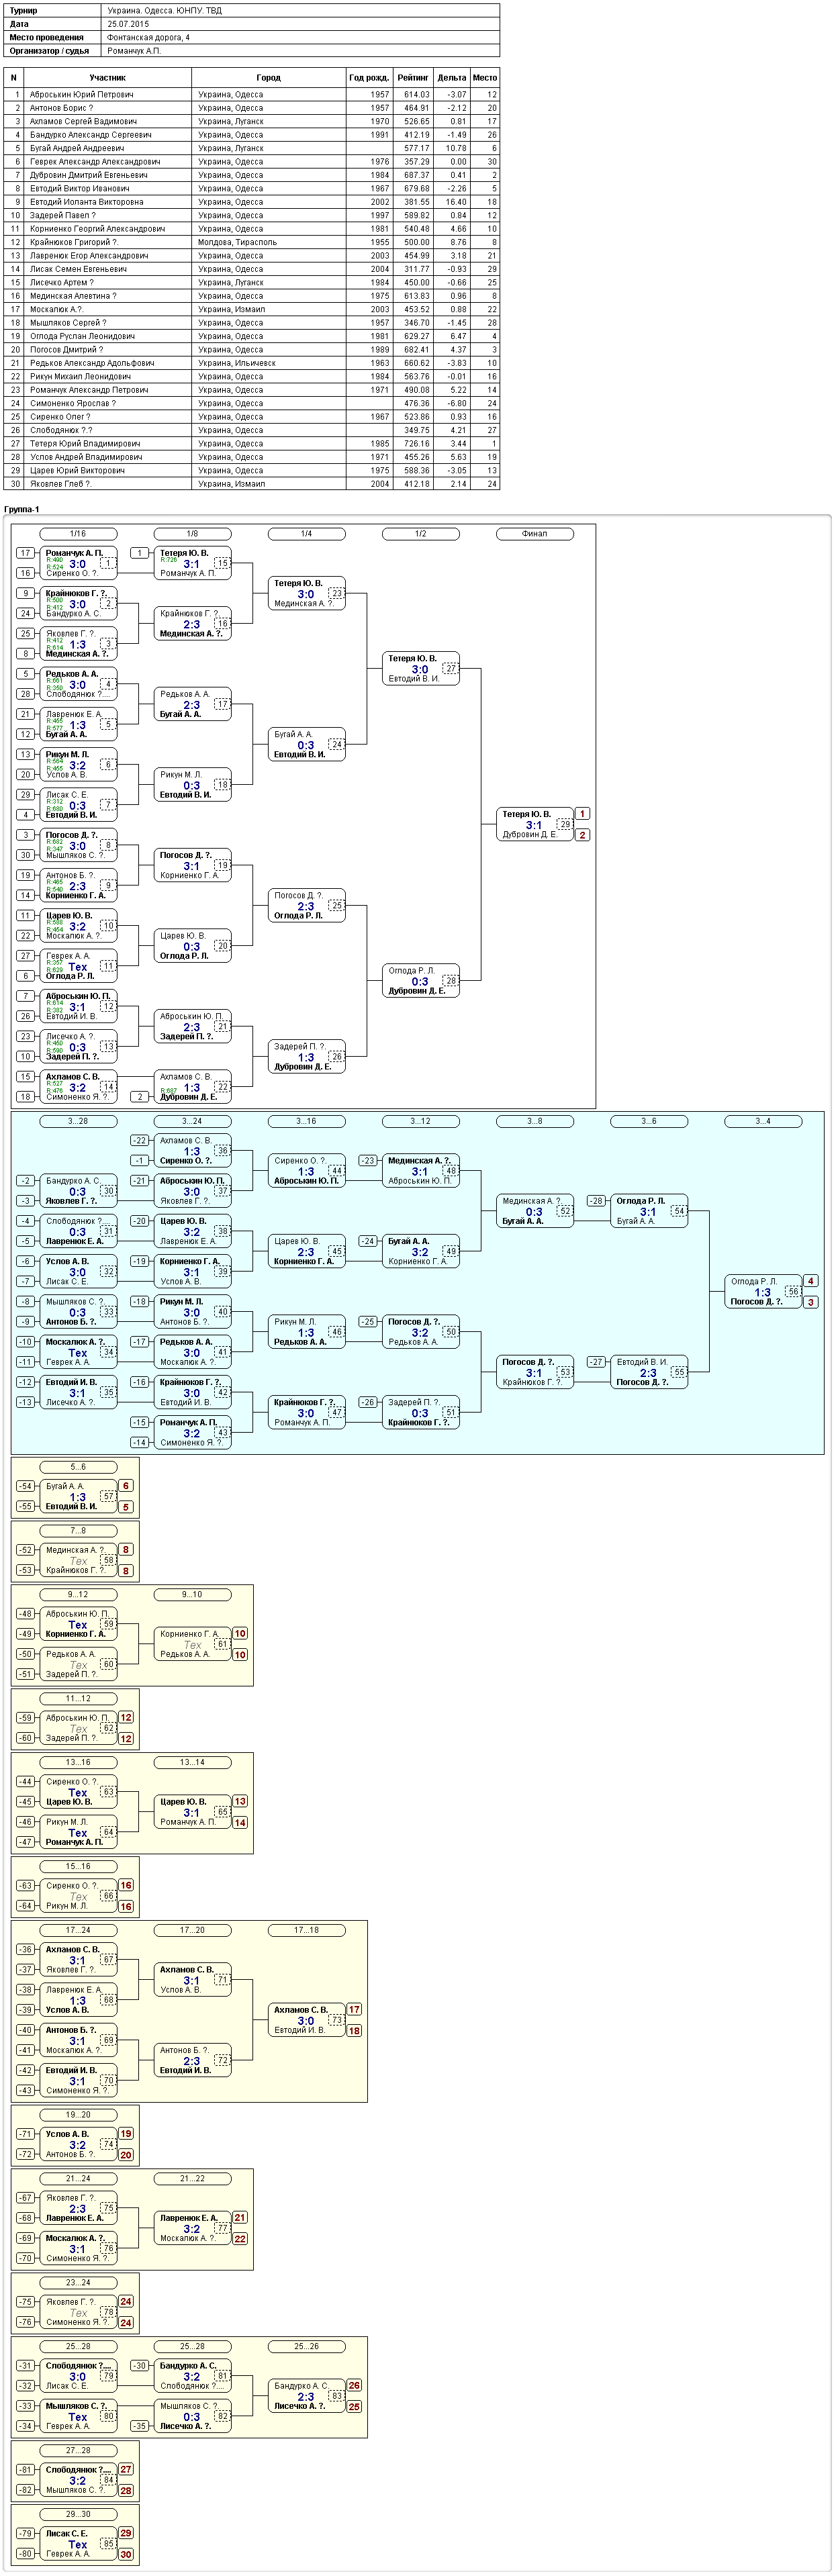This screenshot has height=2576, width=838.
Task: Select table row 'Антонов Борис ?'
Action: pyautogui.click(x=252, y=108)
